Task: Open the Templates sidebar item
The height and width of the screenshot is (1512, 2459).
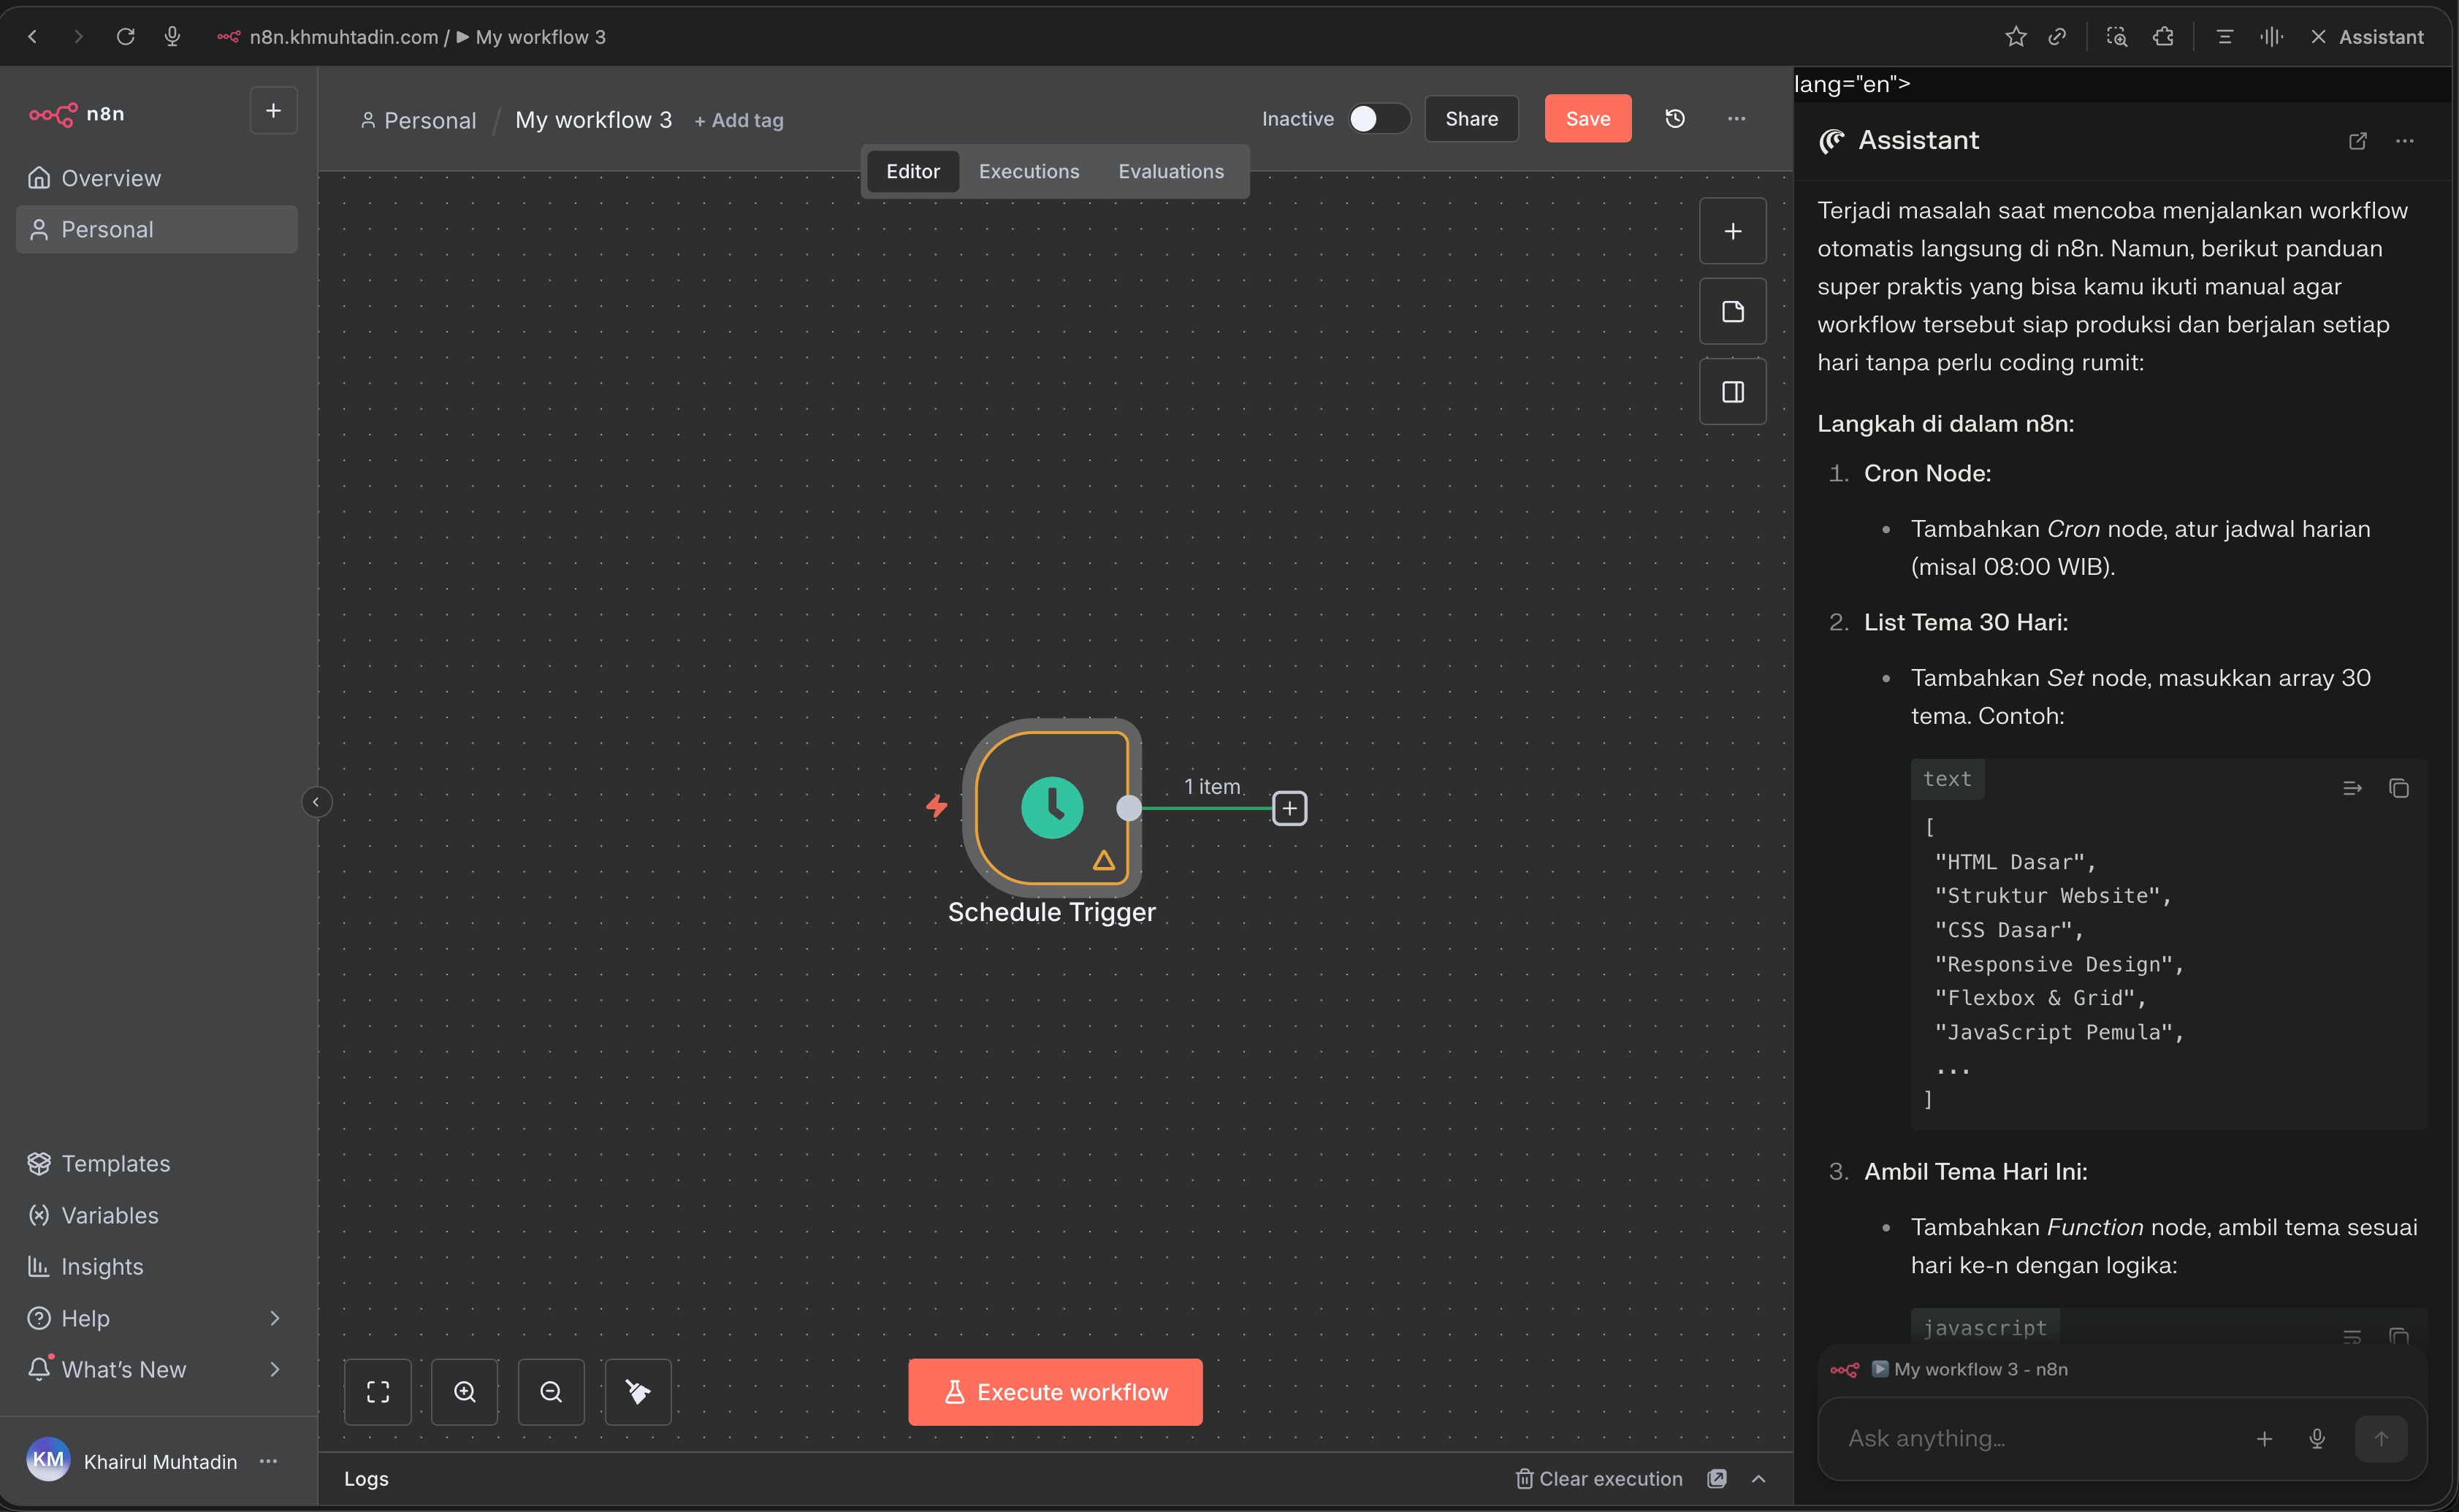Action: [x=115, y=1163]
